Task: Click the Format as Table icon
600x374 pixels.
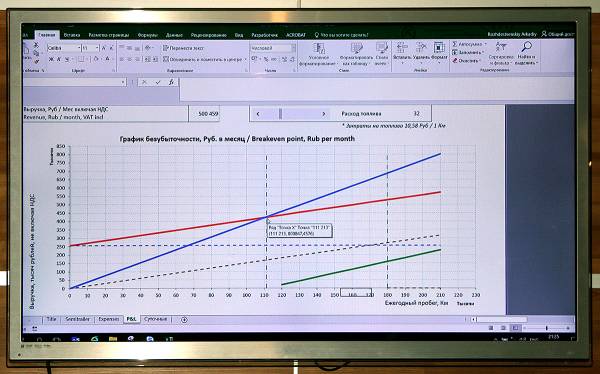Action: [357, 48]
